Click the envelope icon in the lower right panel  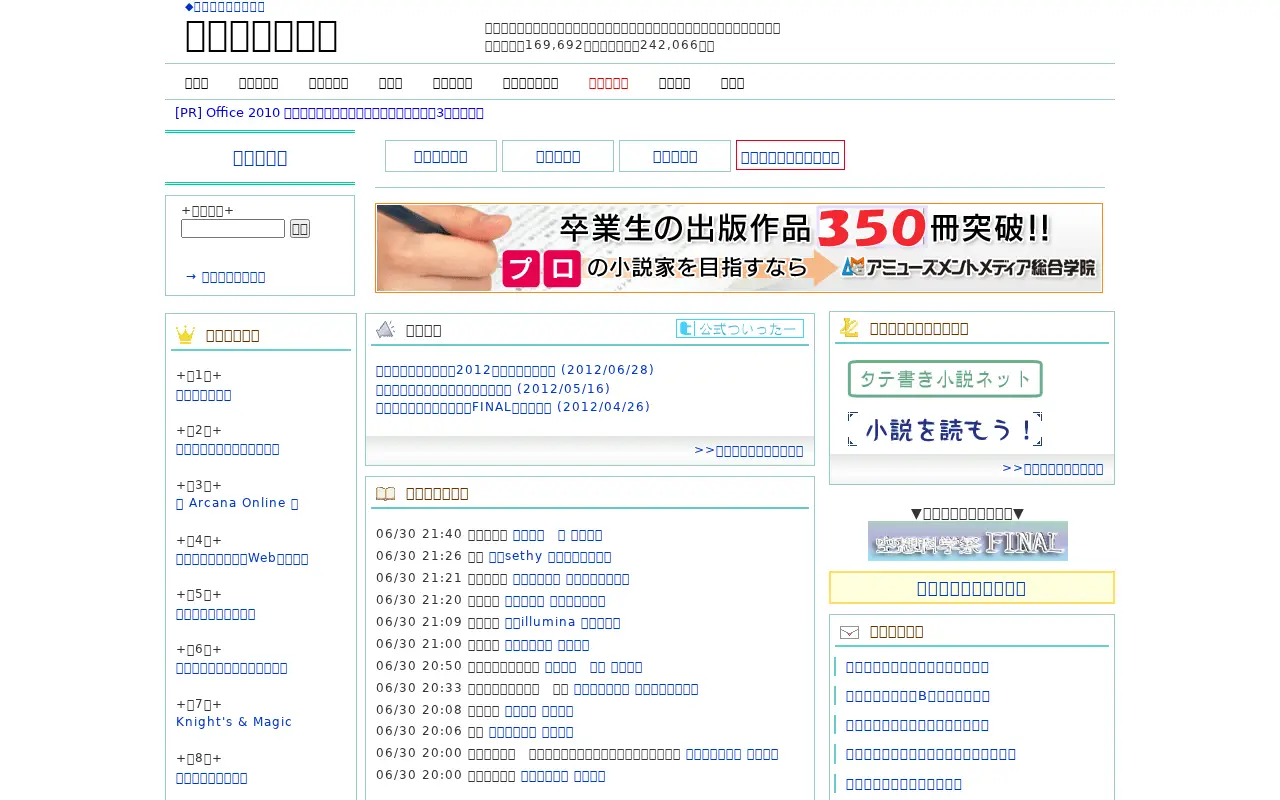coord(849,632)
